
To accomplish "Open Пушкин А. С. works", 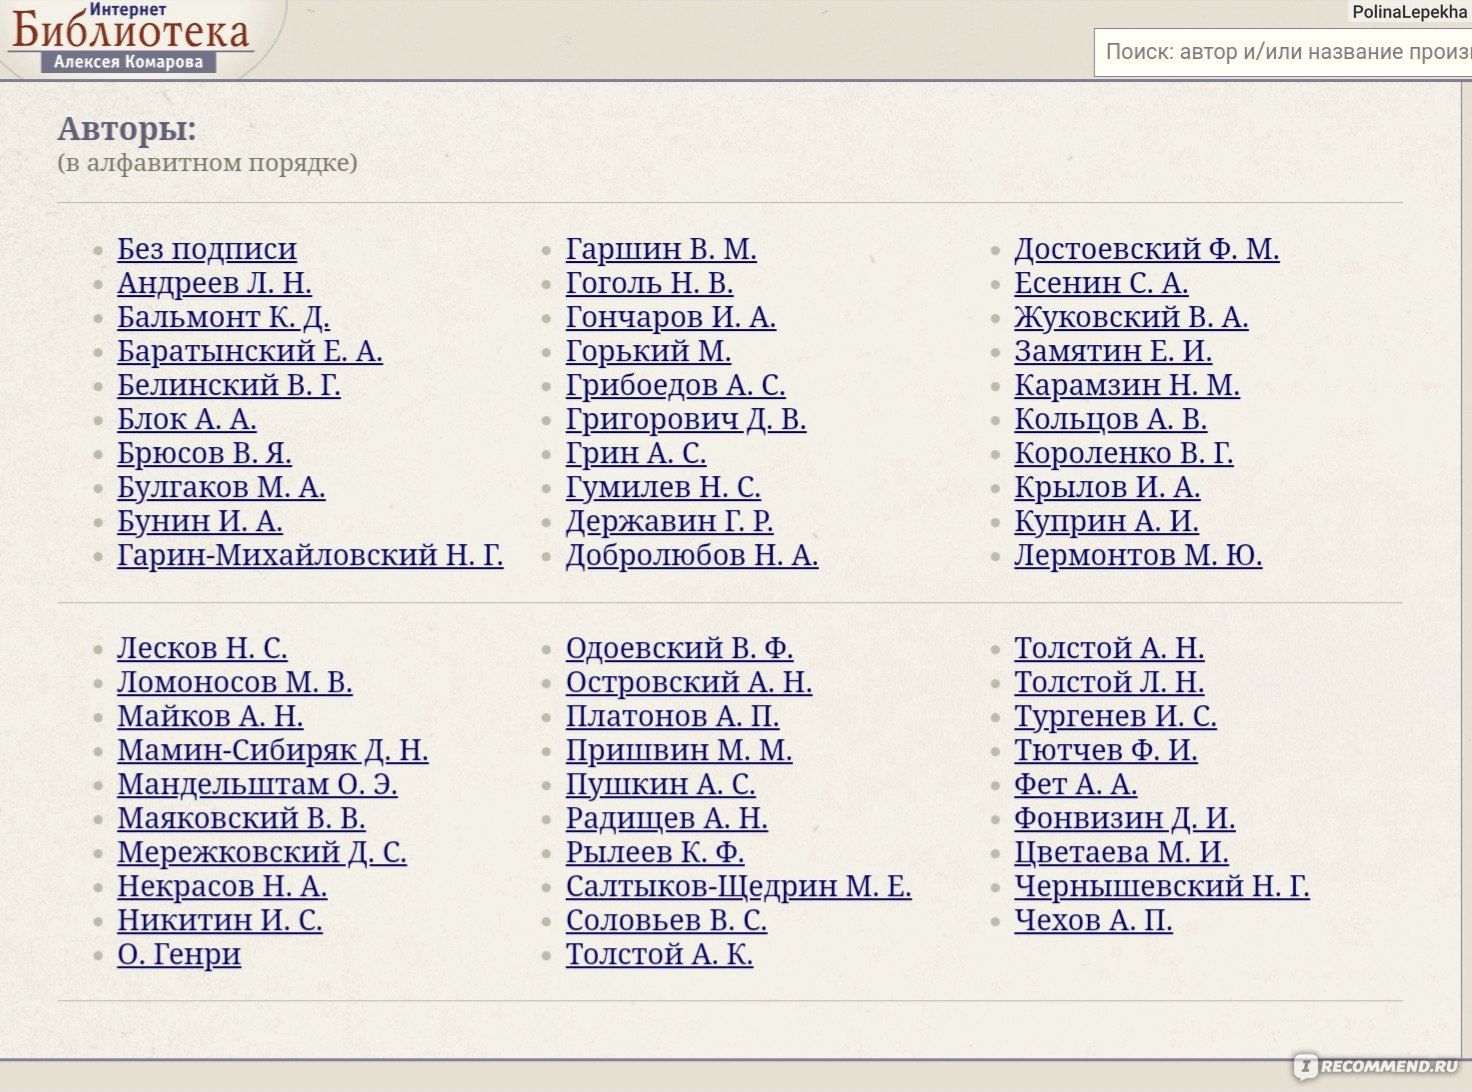I will point(661,784).
